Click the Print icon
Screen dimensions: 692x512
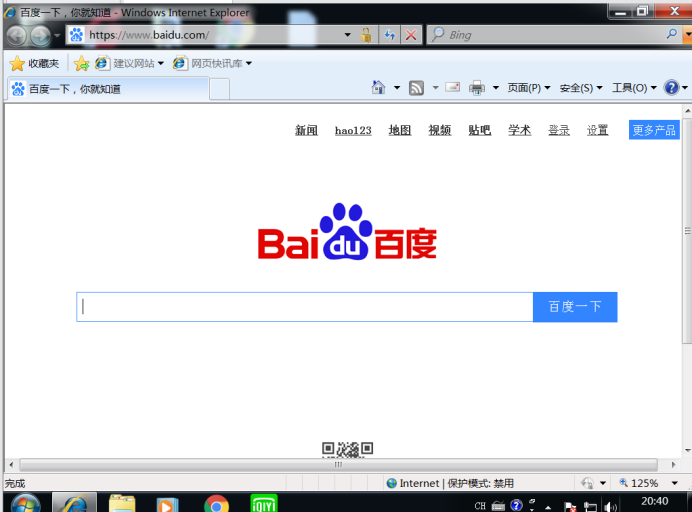pos(477,88)
